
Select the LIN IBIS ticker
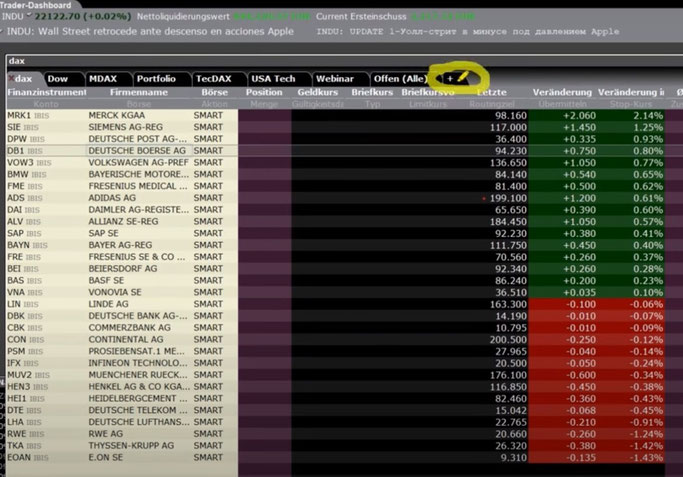click(x=23, y=304)
